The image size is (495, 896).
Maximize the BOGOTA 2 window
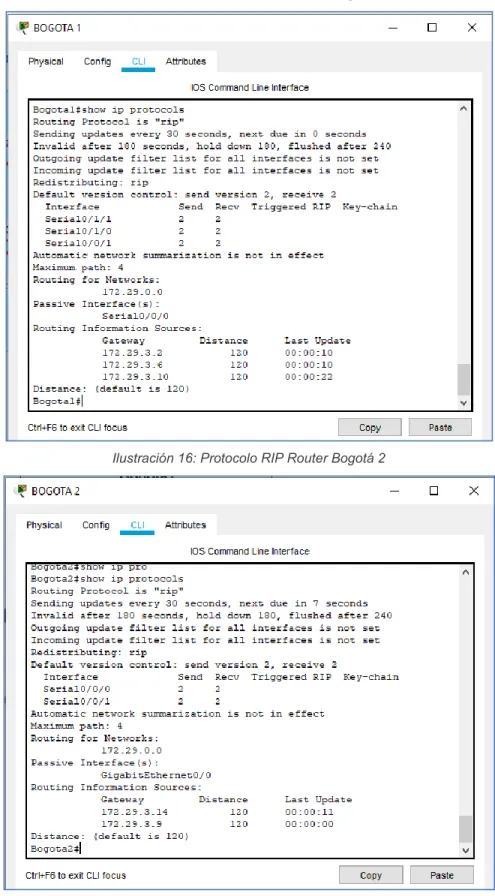tap(434, 491)
